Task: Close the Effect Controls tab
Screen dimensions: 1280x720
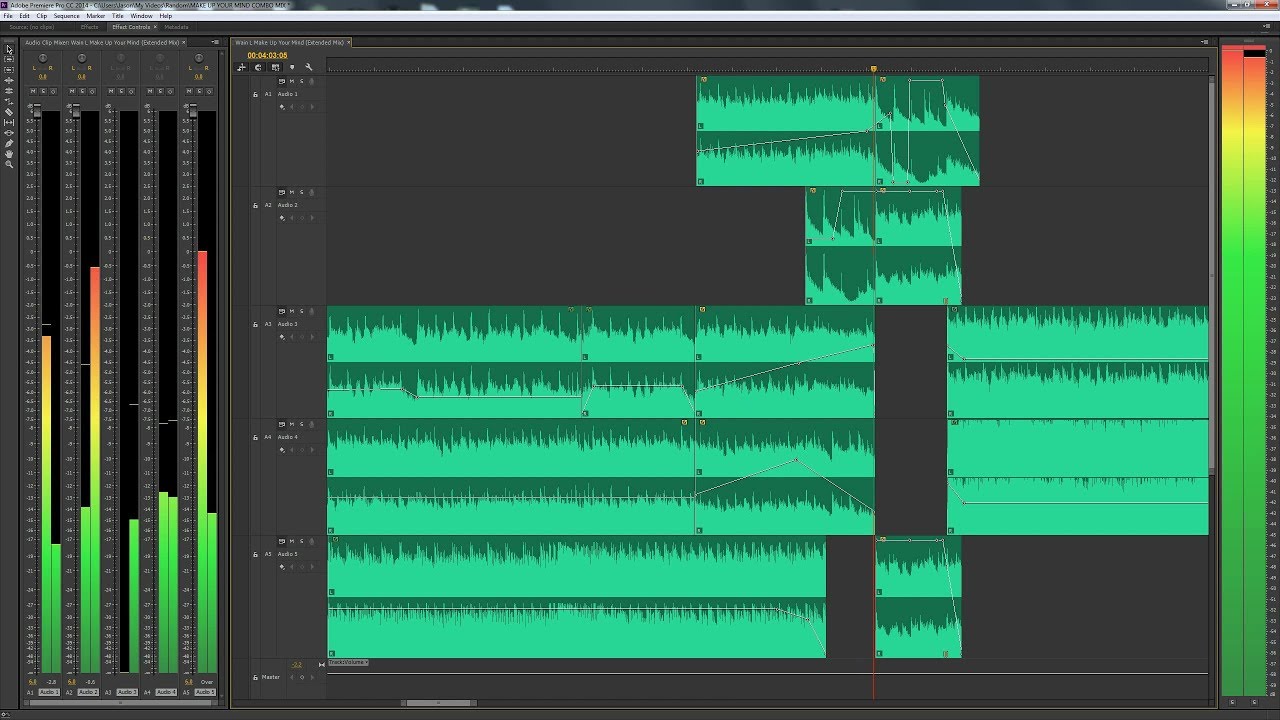Action: pyautogui.click(x=155, y=27)
